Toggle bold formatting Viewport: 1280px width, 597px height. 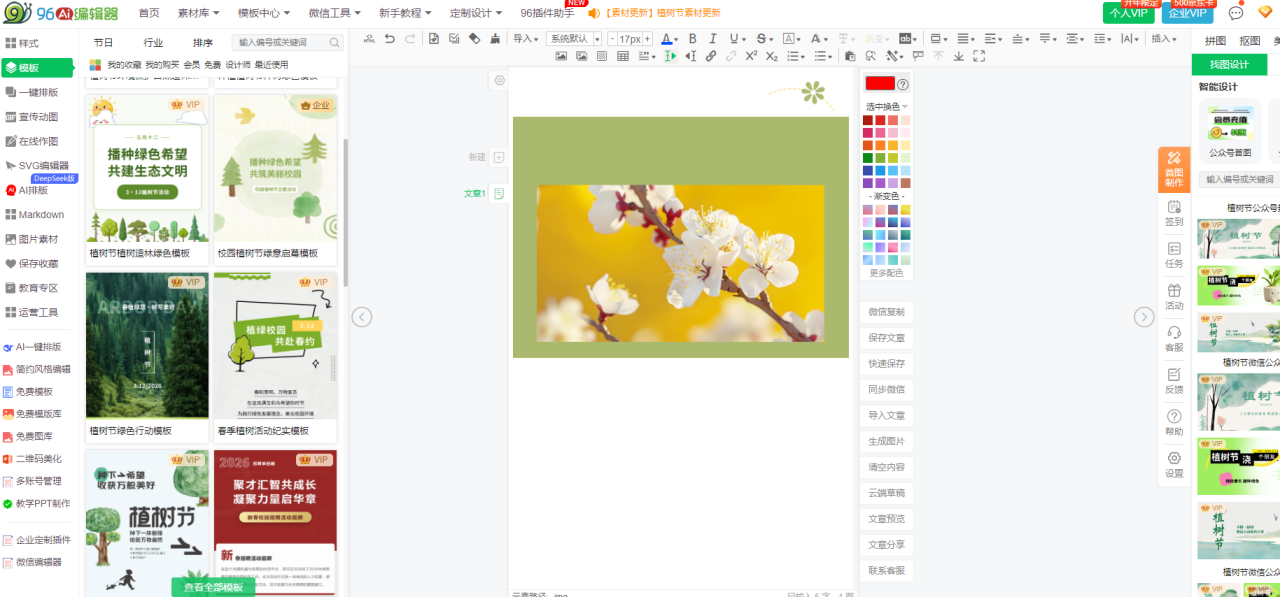pos(692,39)
